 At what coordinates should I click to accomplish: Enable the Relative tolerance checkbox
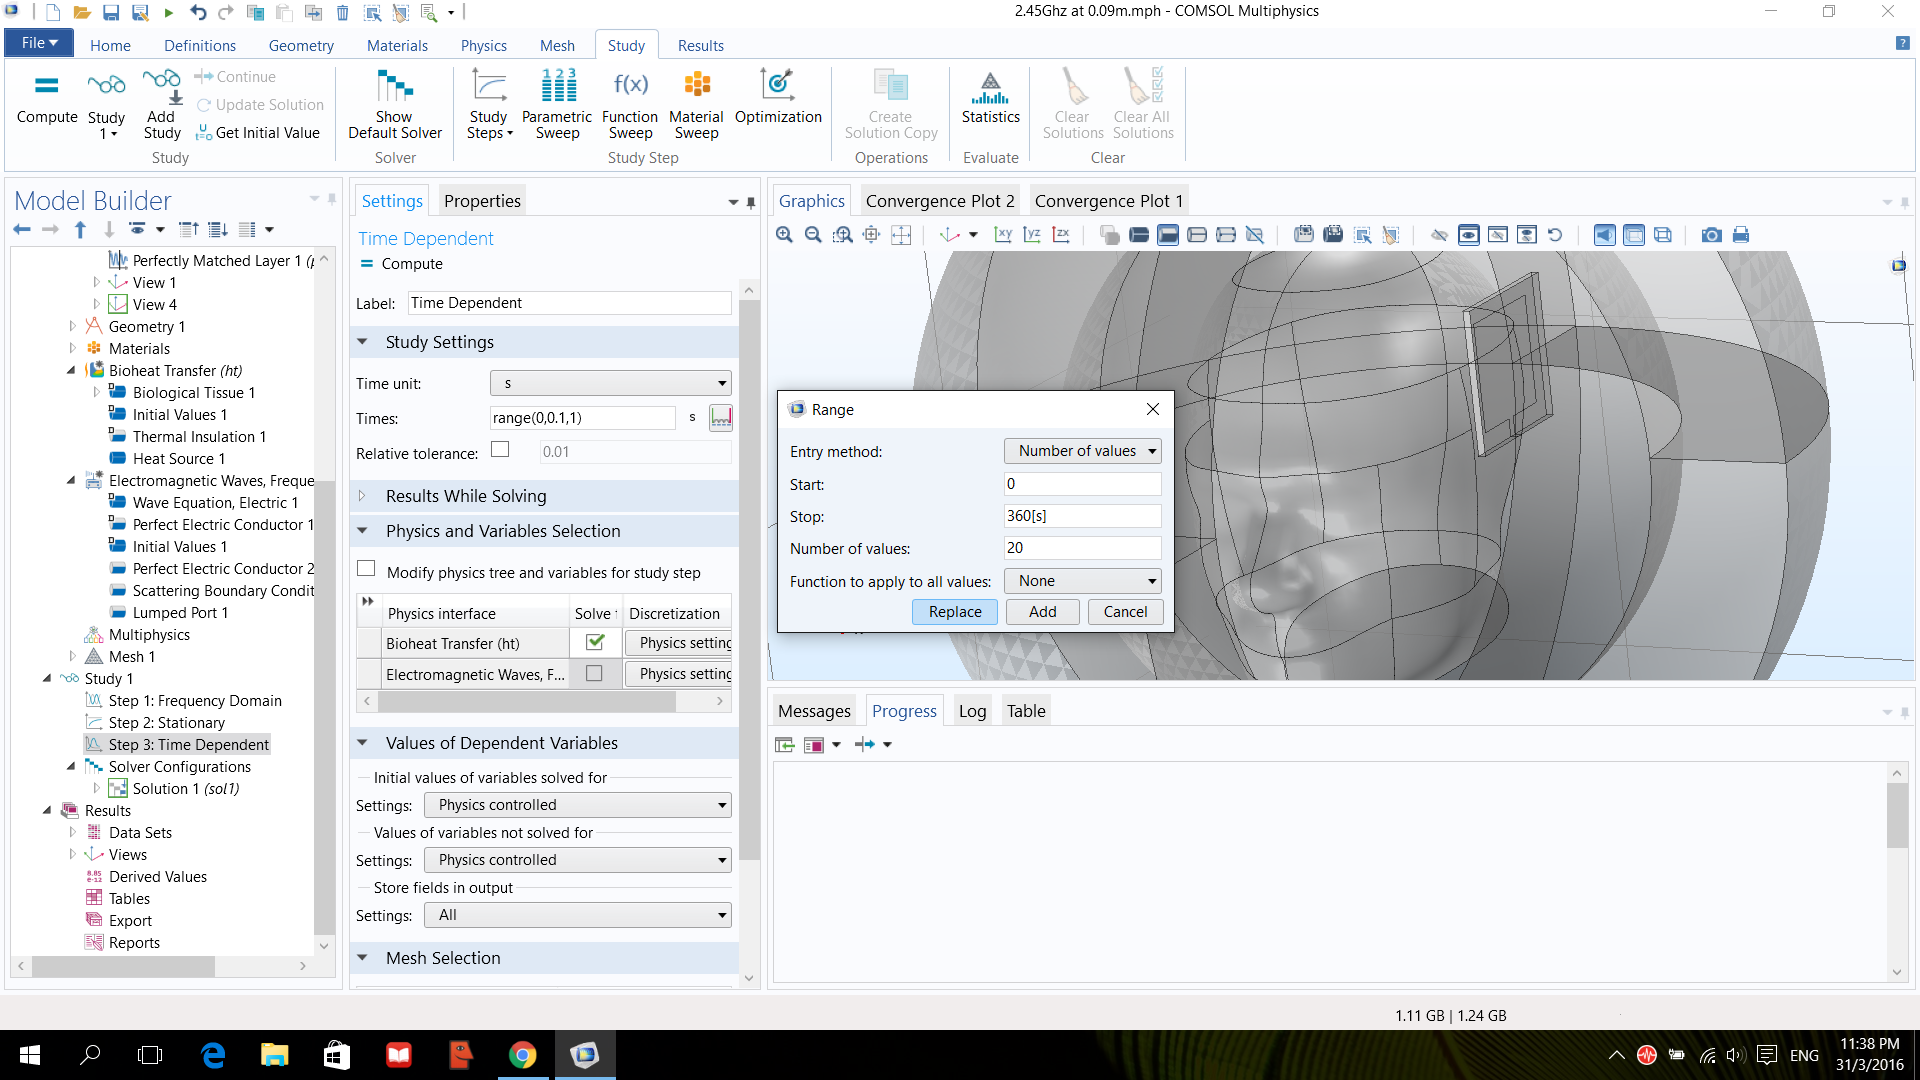click(500, 450)
